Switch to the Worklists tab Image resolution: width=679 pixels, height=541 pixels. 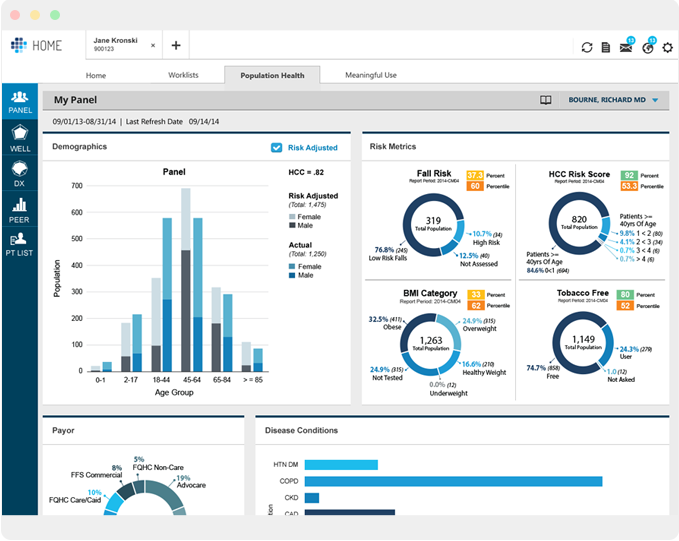183,75
